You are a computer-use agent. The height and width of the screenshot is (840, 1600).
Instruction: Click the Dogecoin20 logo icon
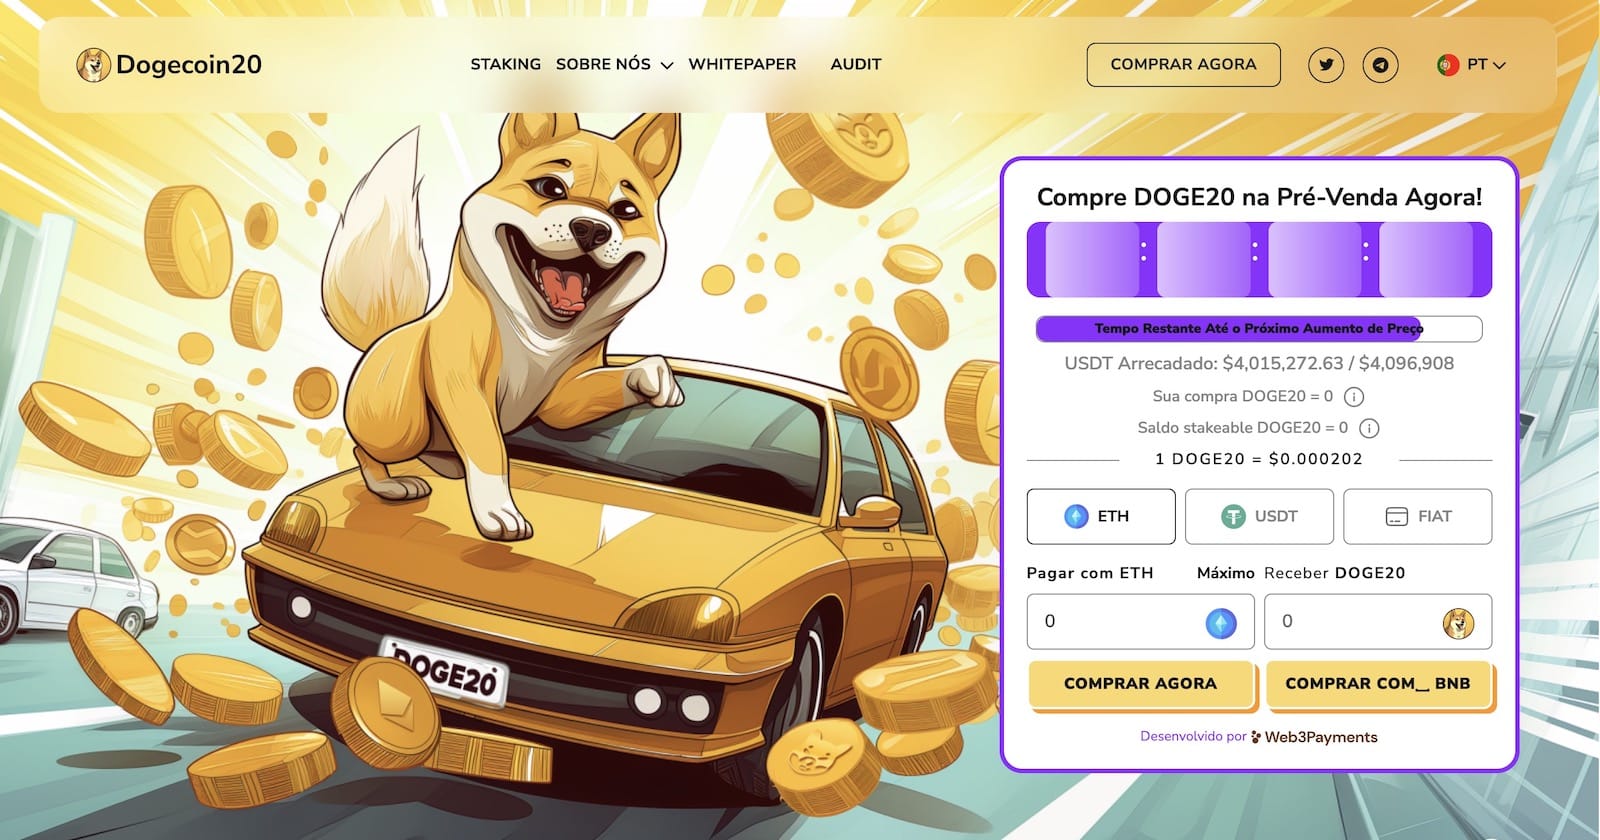coord(93,65)
